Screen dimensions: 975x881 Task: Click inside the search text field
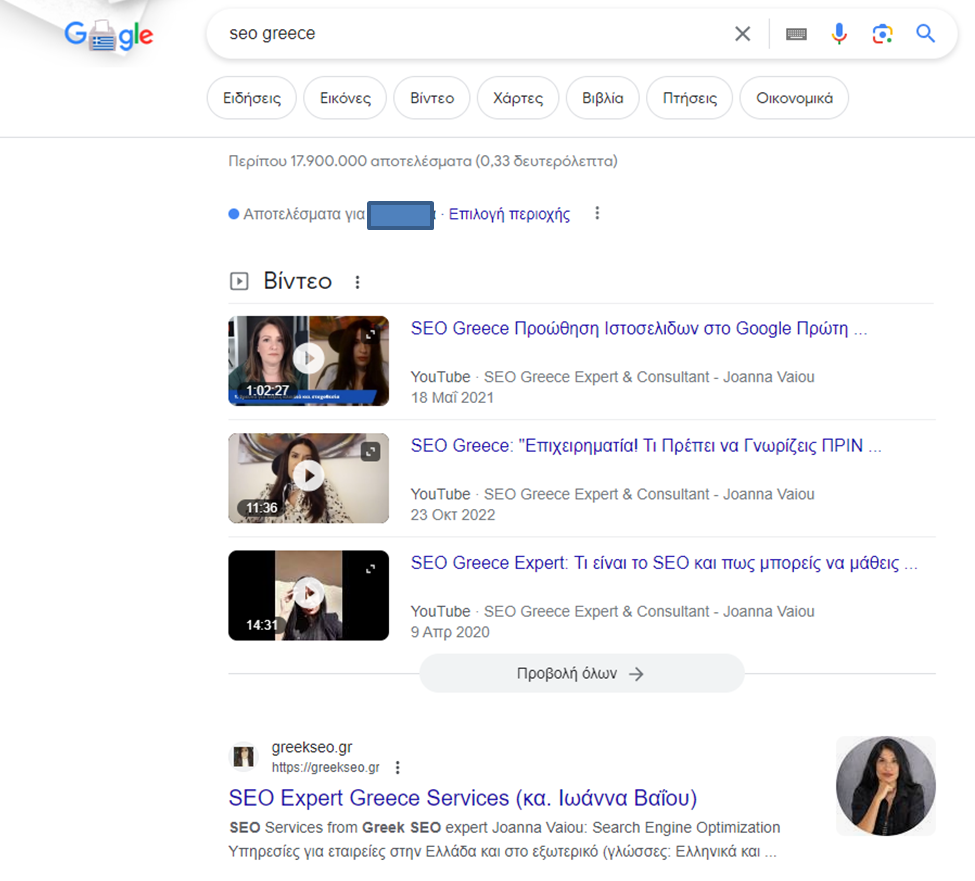(470, 34)
